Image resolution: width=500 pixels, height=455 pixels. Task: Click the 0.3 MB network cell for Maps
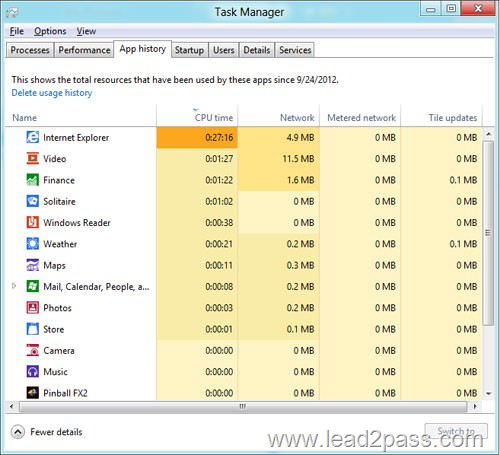point(279,265)
